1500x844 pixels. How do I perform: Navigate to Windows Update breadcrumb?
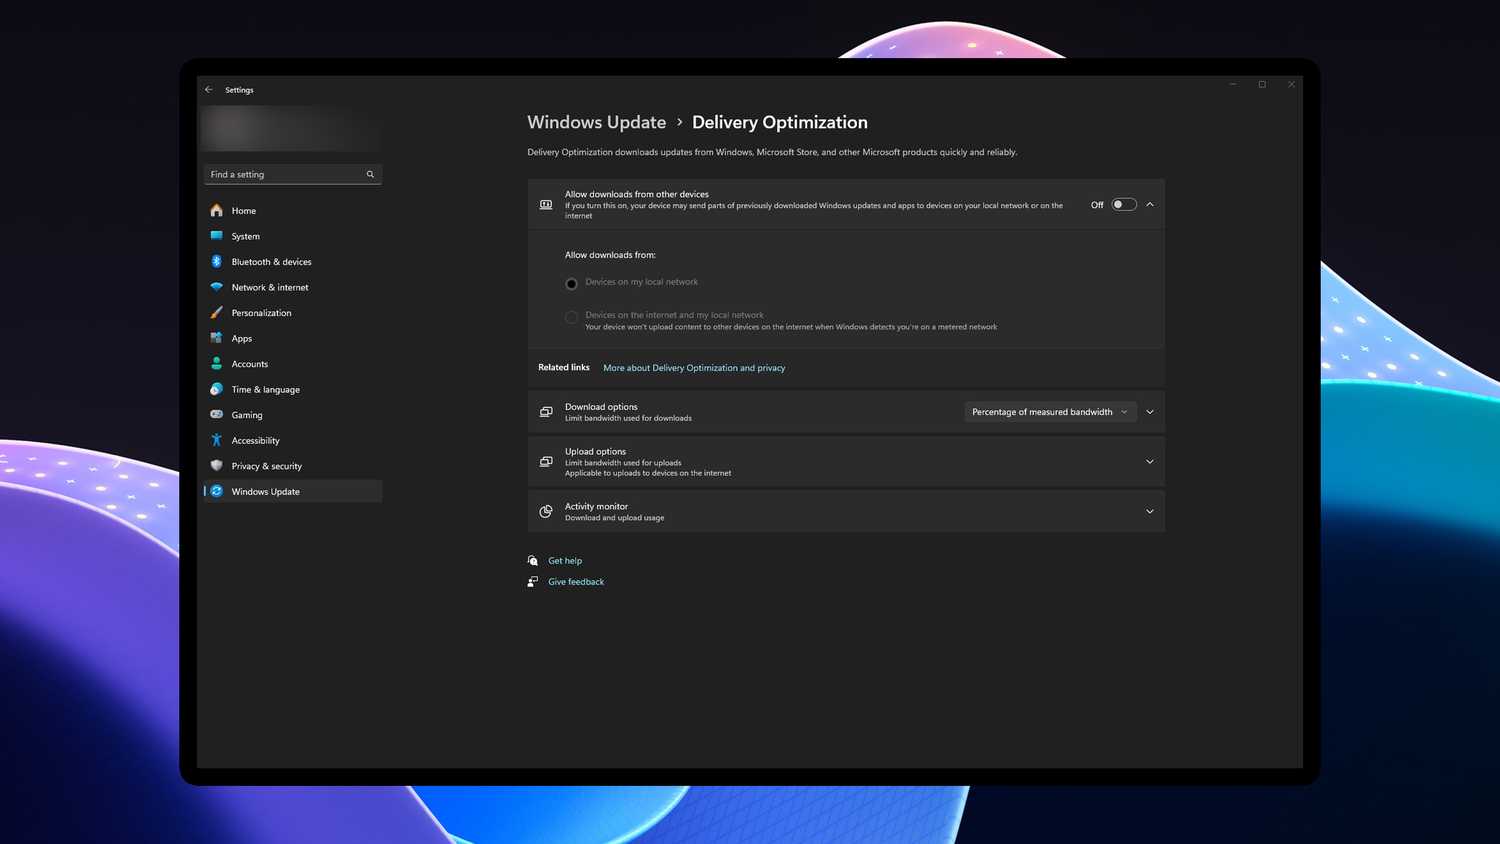pos(596,122)
